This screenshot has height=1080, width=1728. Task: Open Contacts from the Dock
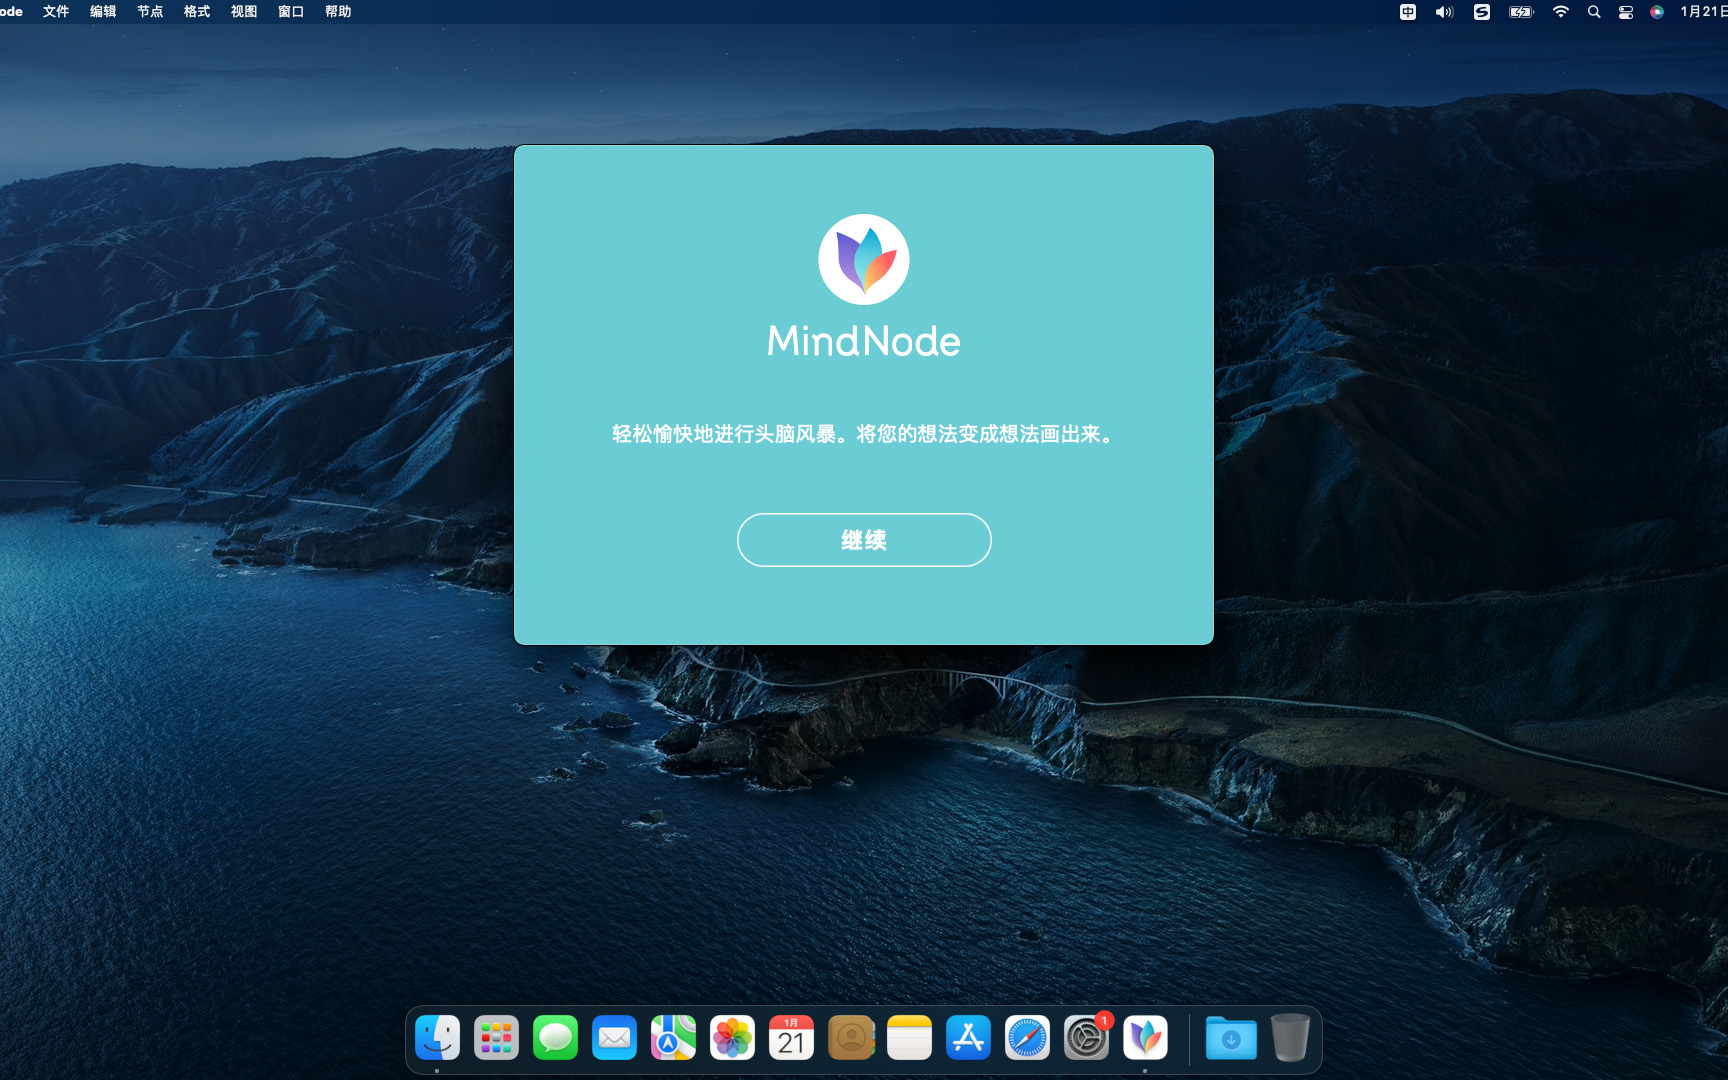point(851,1038)
